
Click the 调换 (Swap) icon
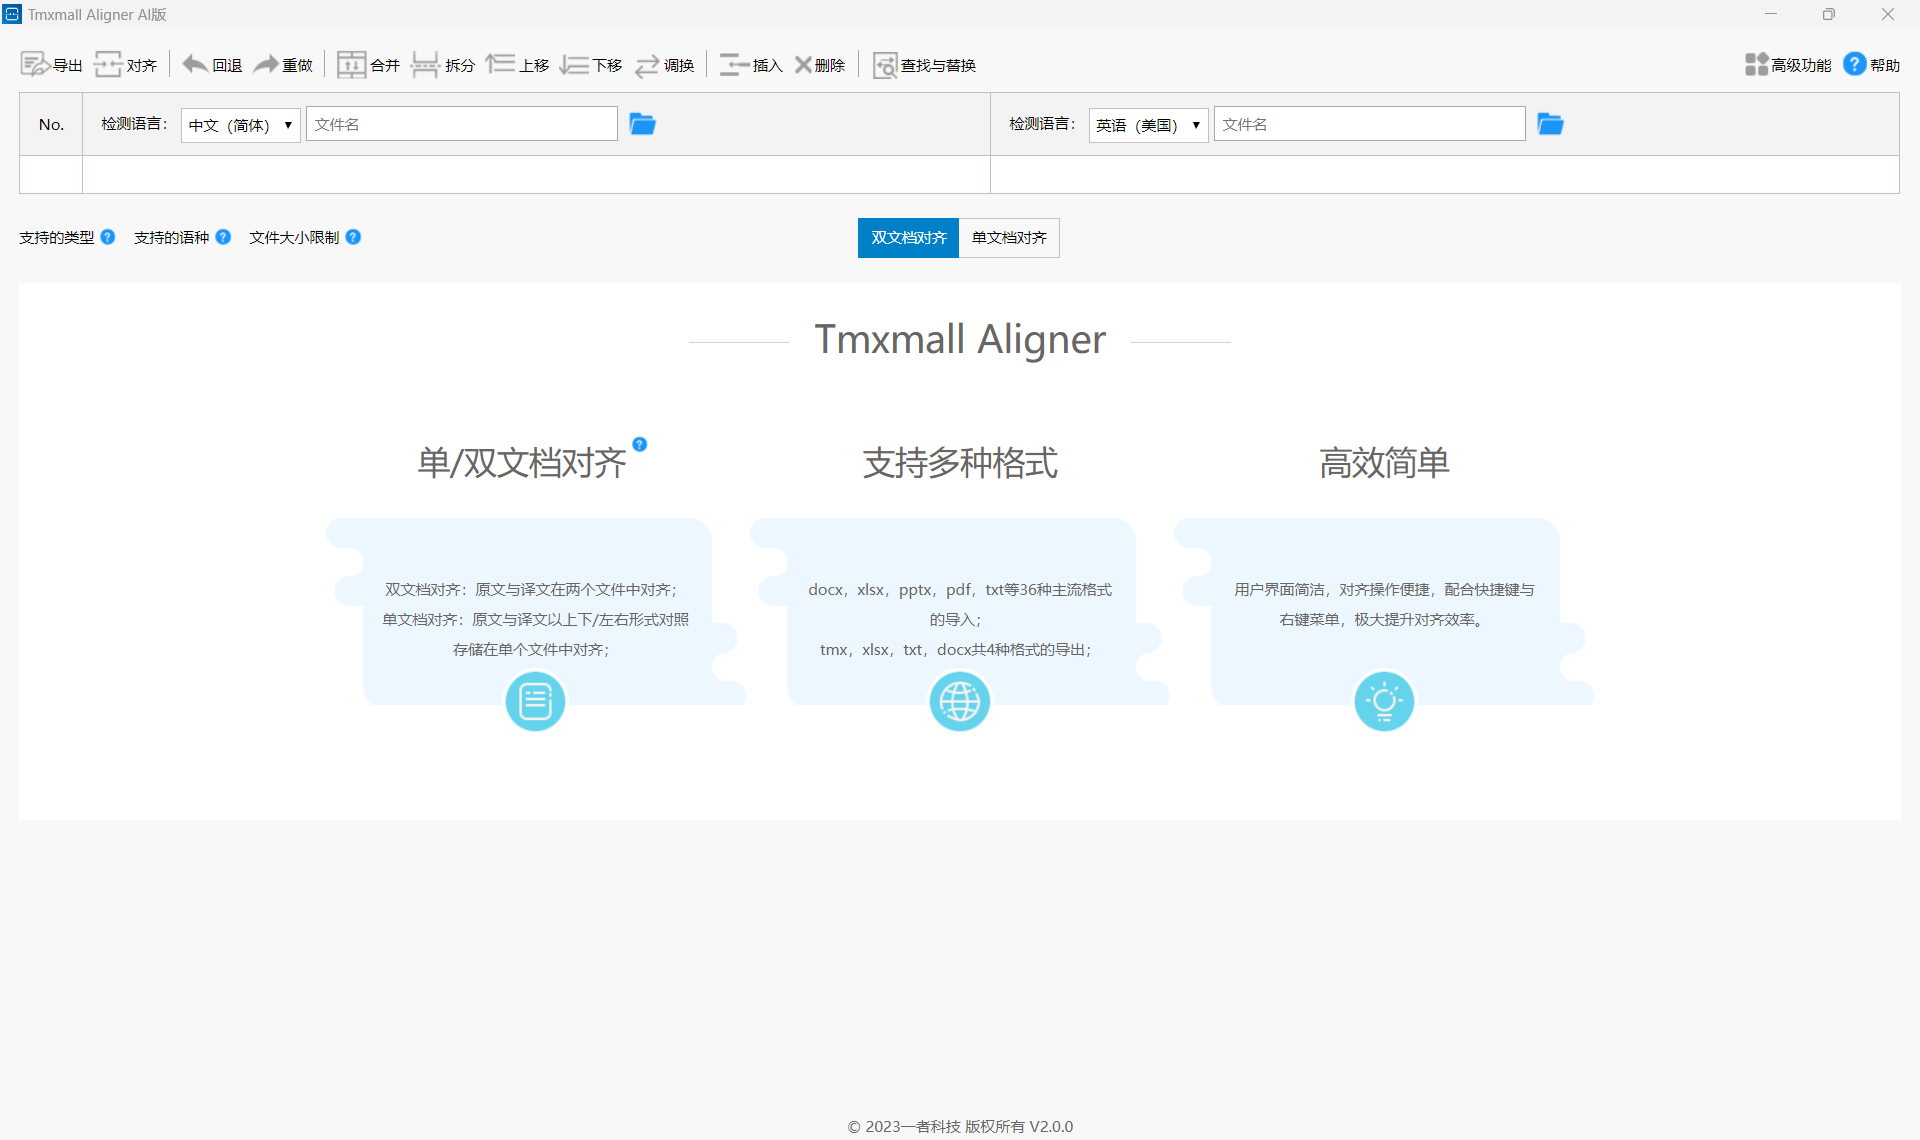pos(664,64)
